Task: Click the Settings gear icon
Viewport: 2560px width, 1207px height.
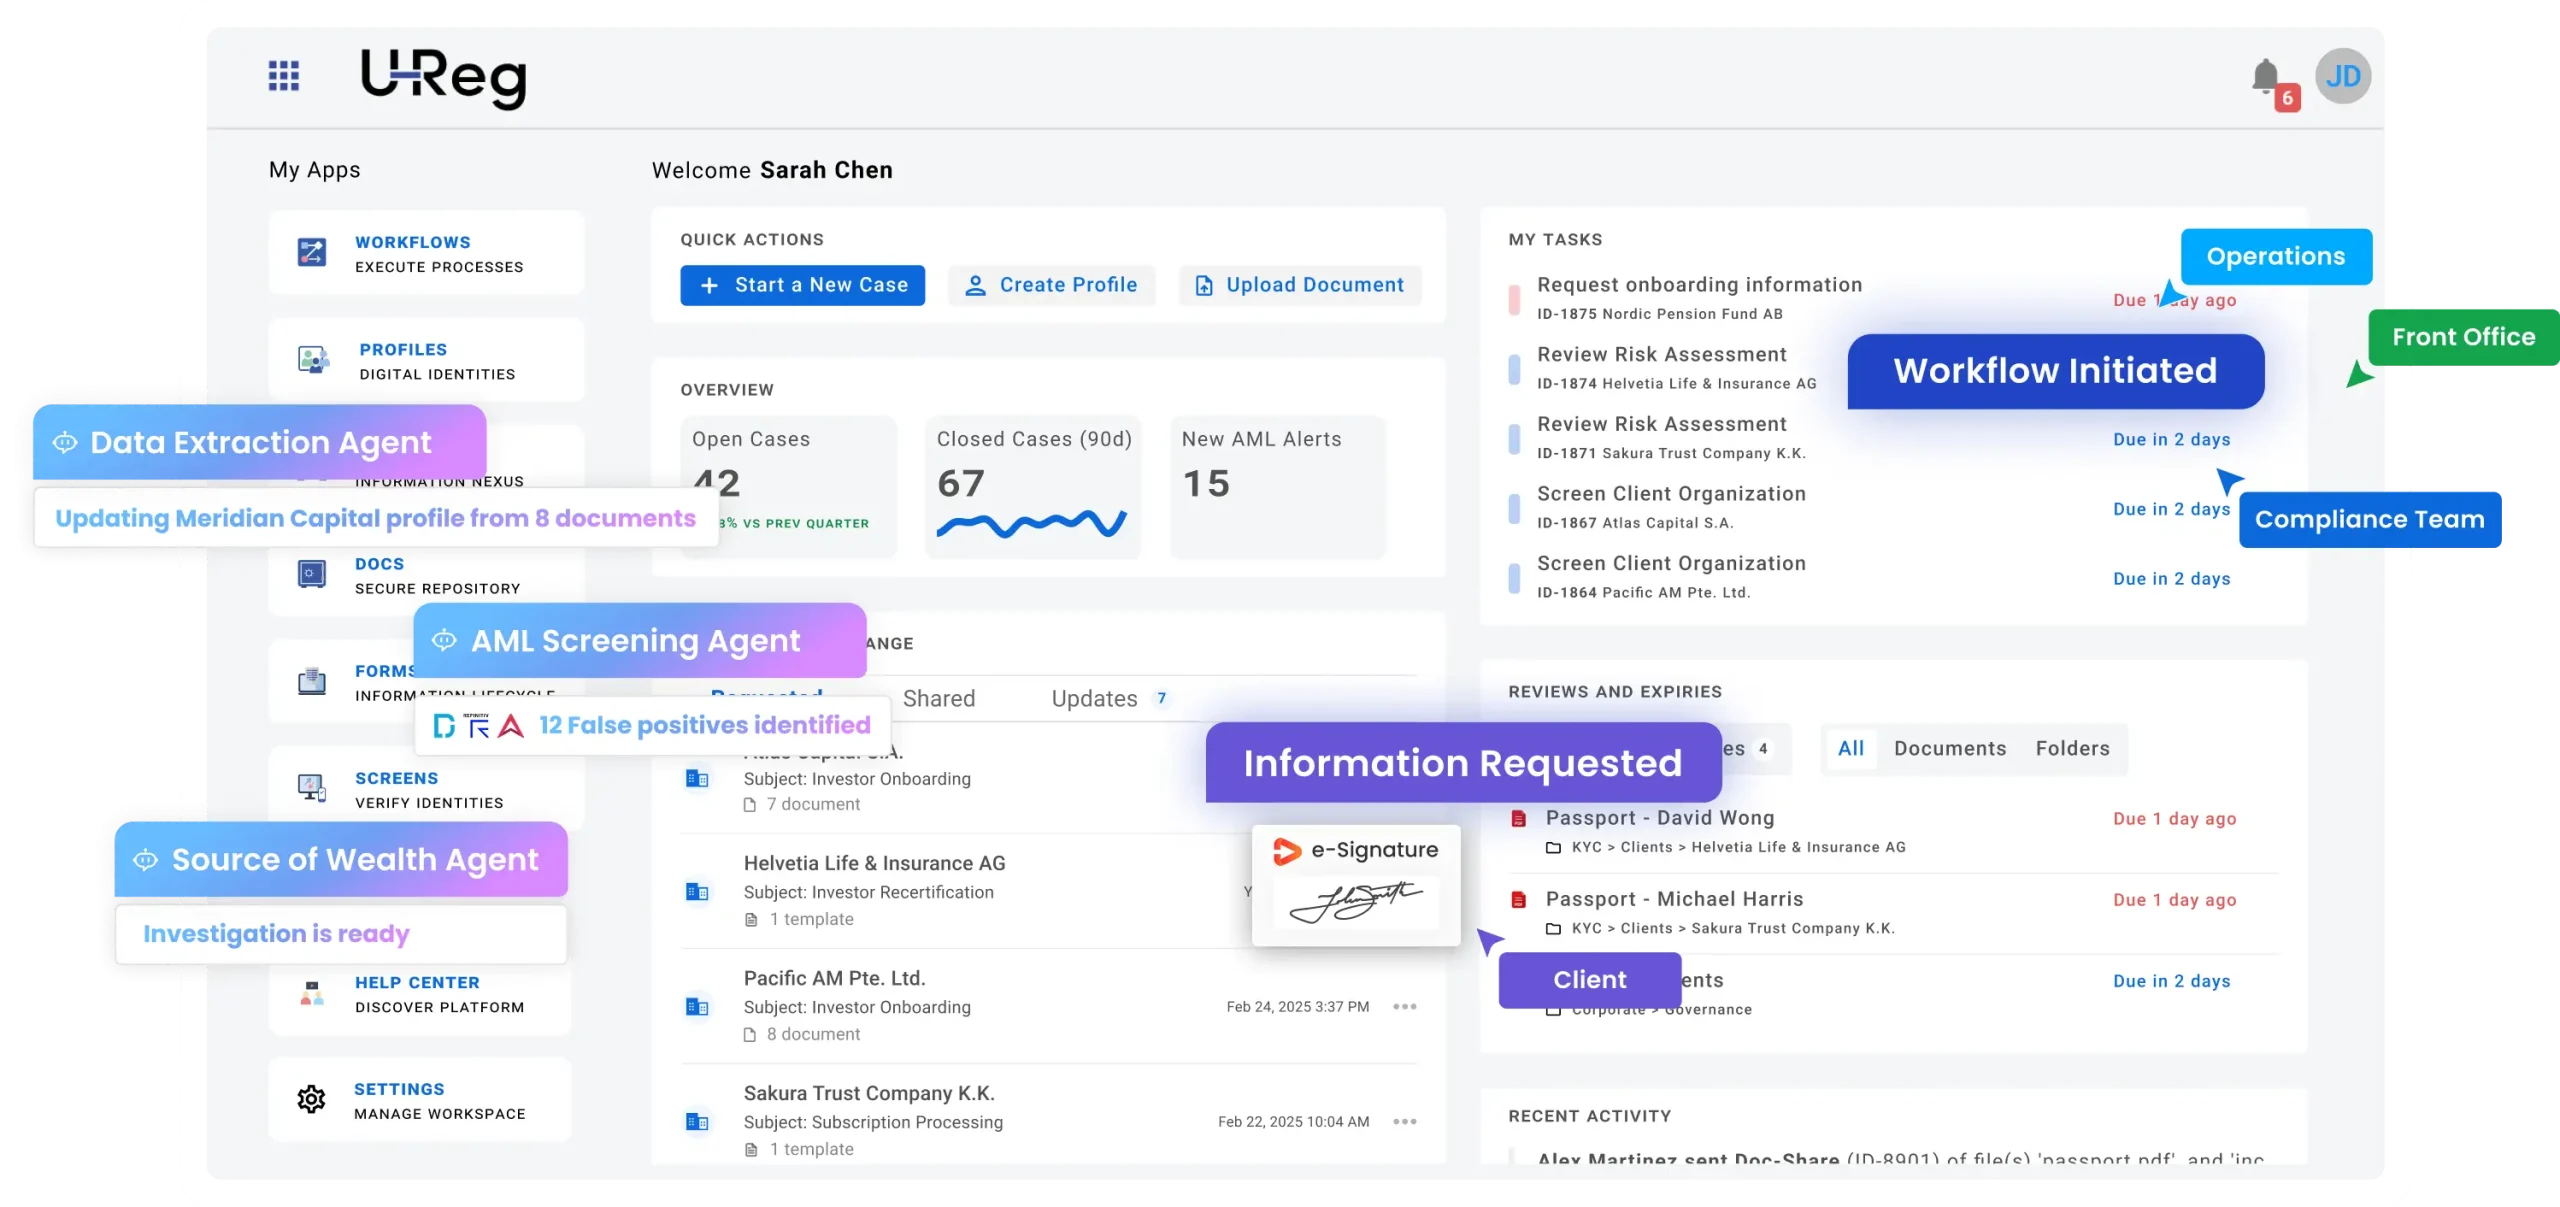Action: point(311,1099)
